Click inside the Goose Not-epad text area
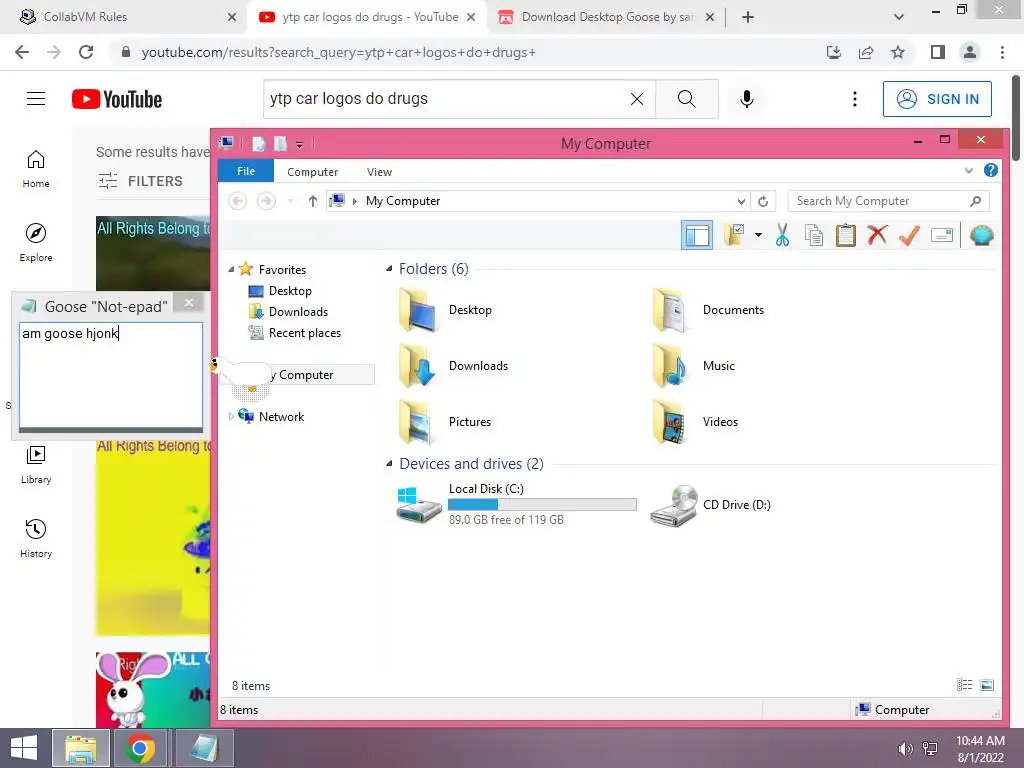Screen dimensions: 1024x768 tap(110, 375)
